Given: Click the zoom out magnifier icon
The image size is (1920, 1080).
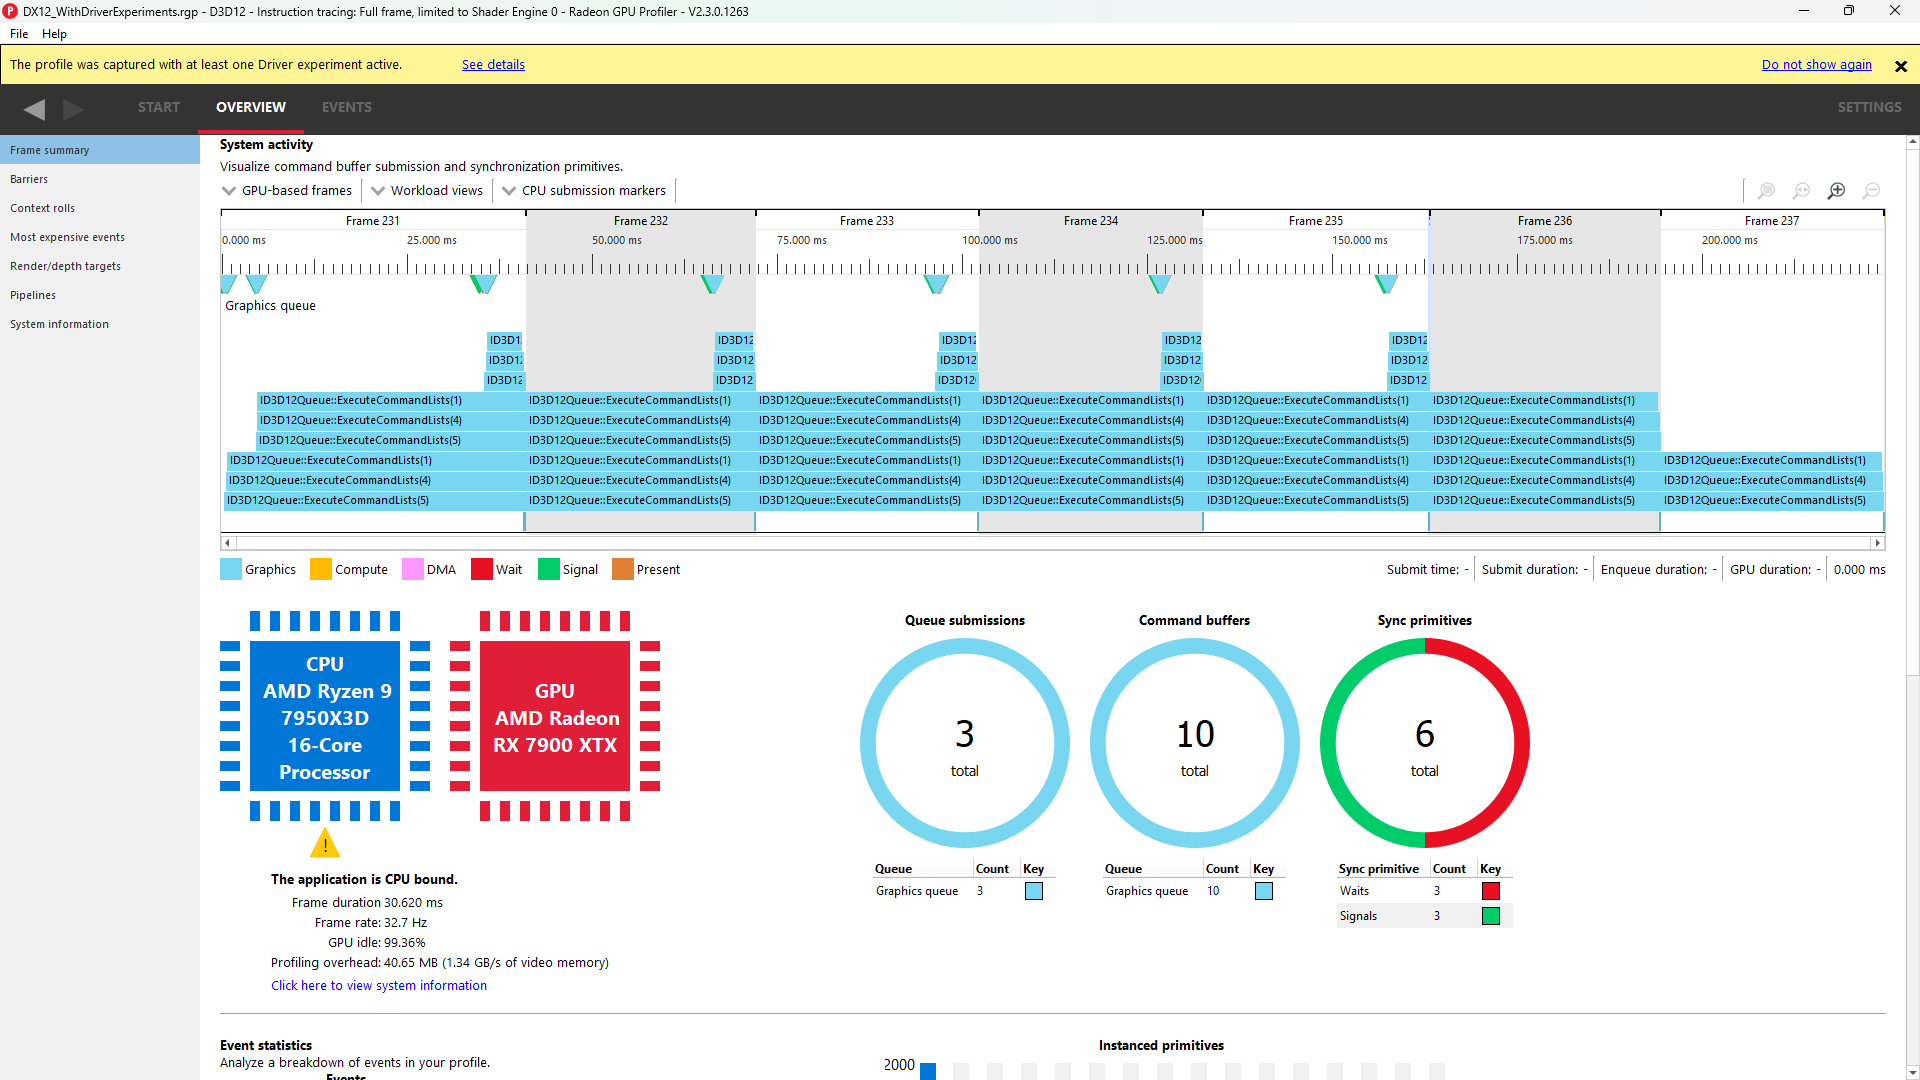Looking at the screenshot, I should pyautogui.click(x=1871, y=191).
